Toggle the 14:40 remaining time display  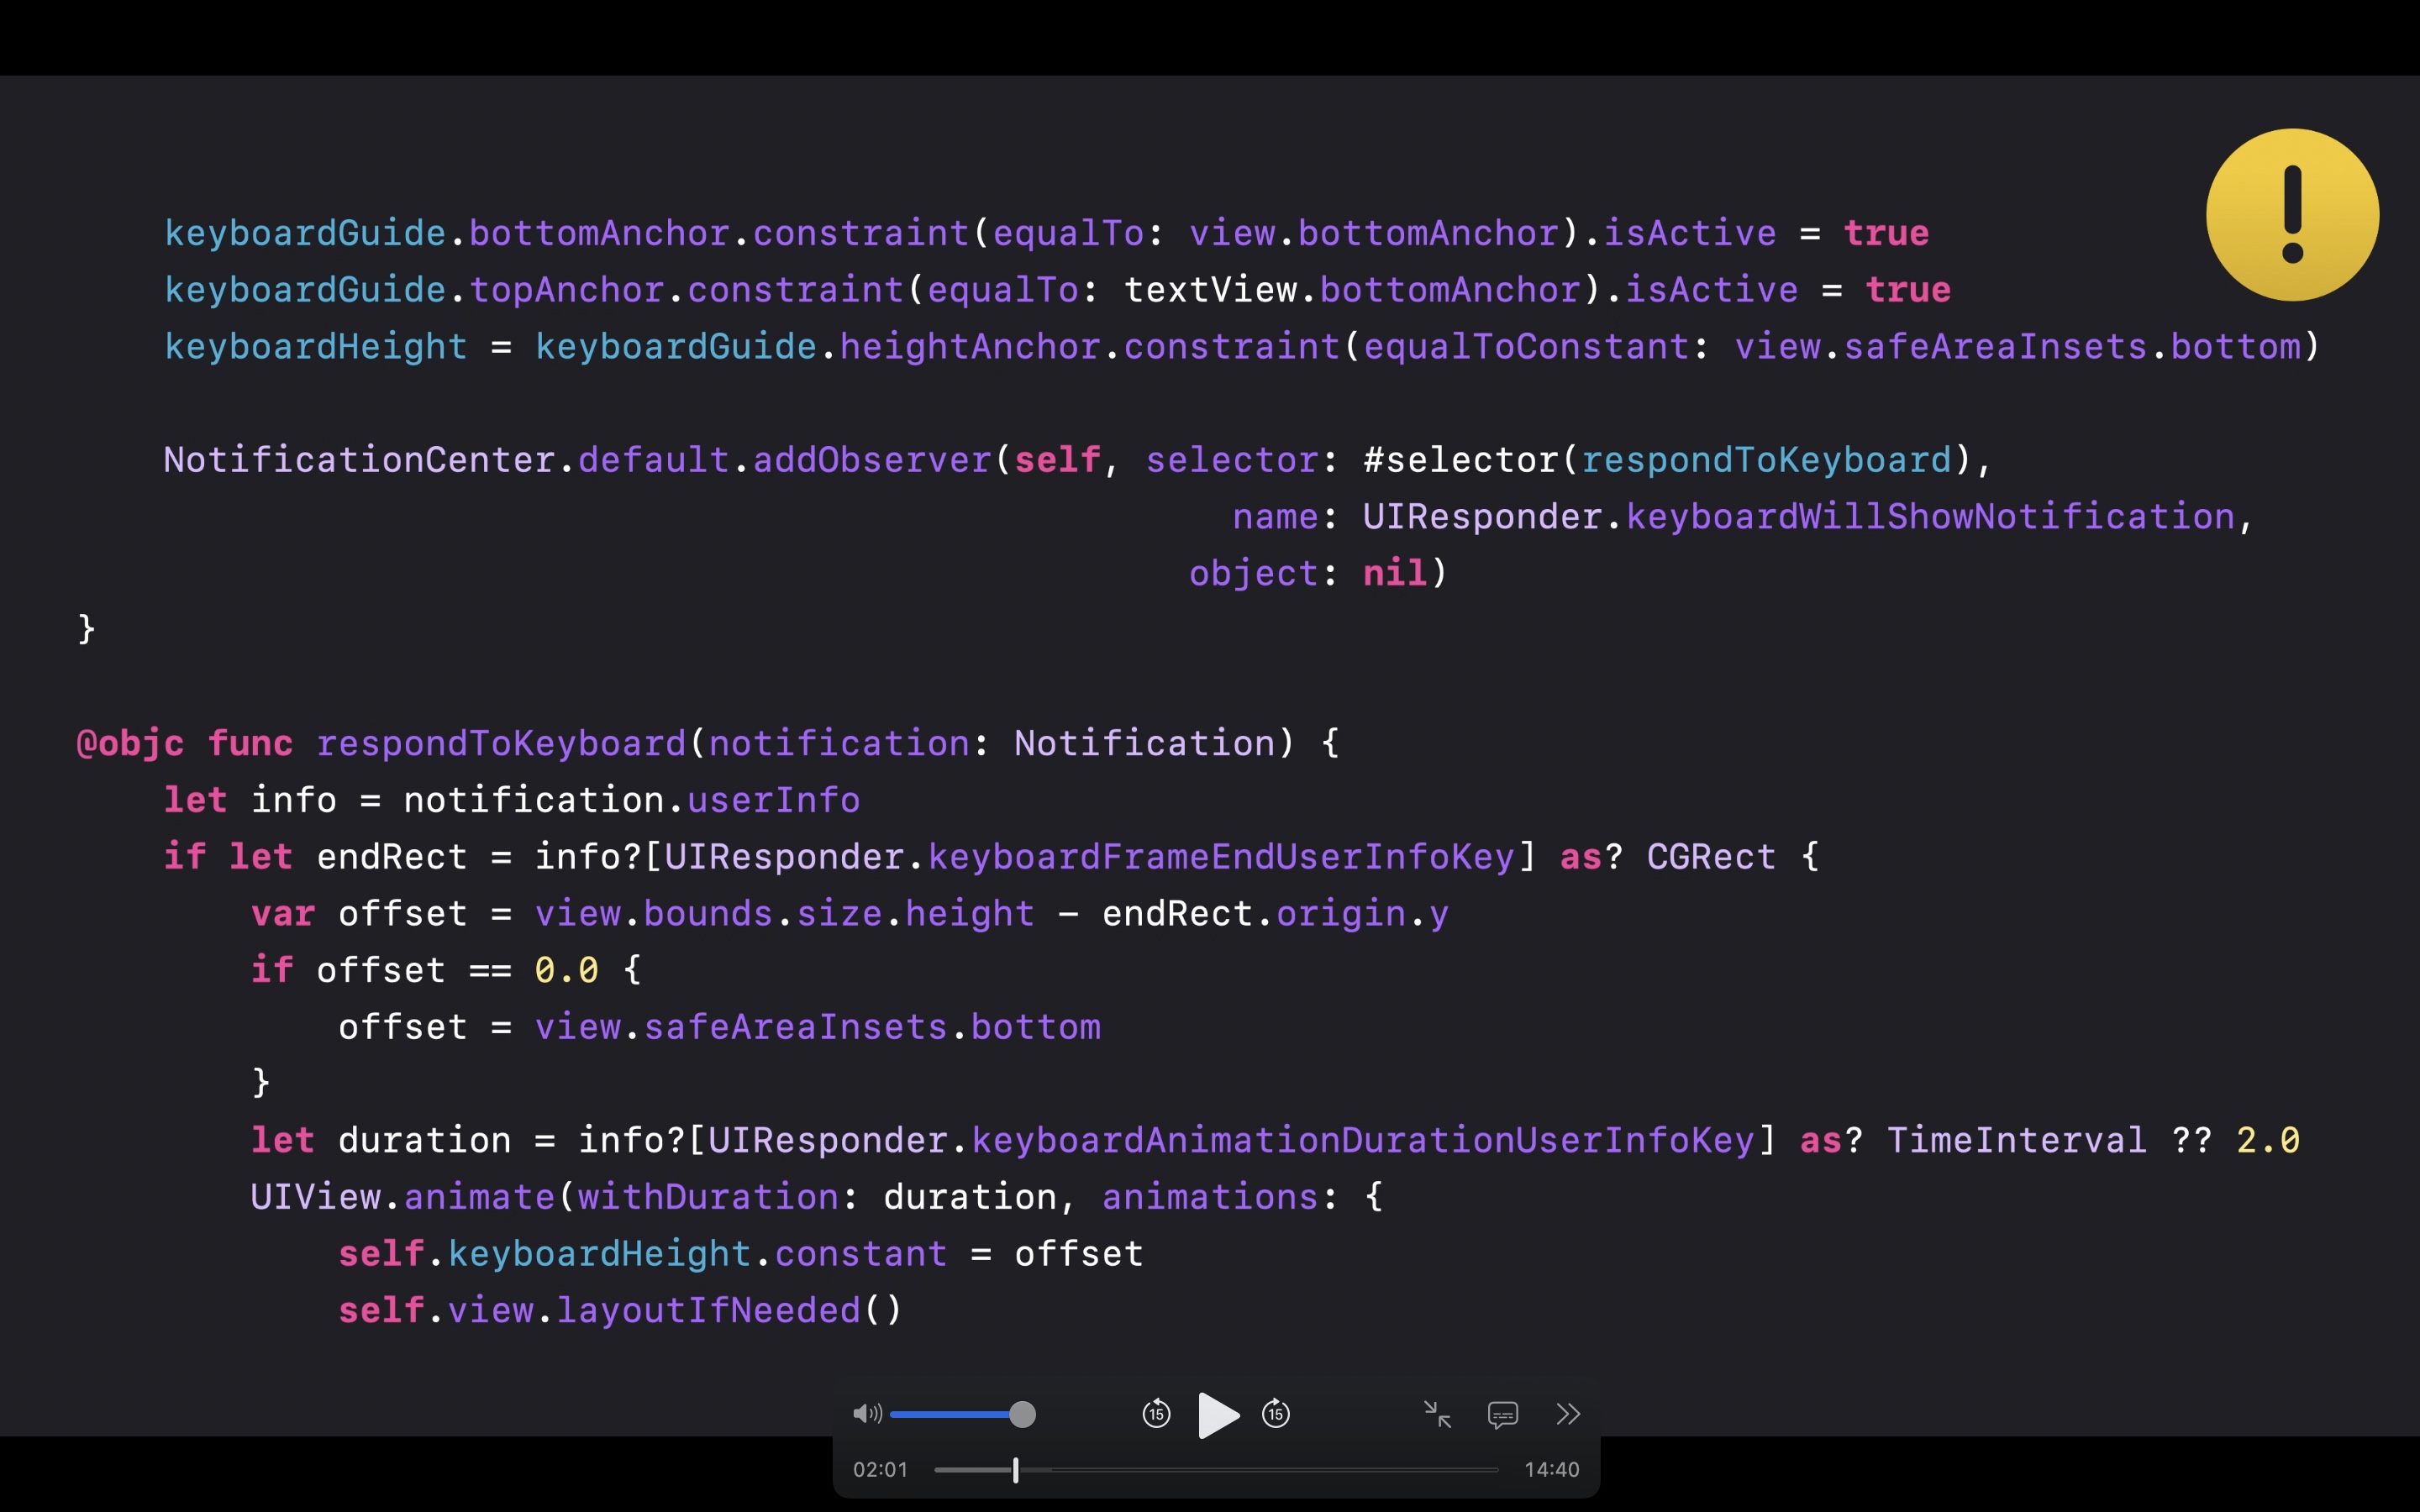[x=1551, y=1469]
